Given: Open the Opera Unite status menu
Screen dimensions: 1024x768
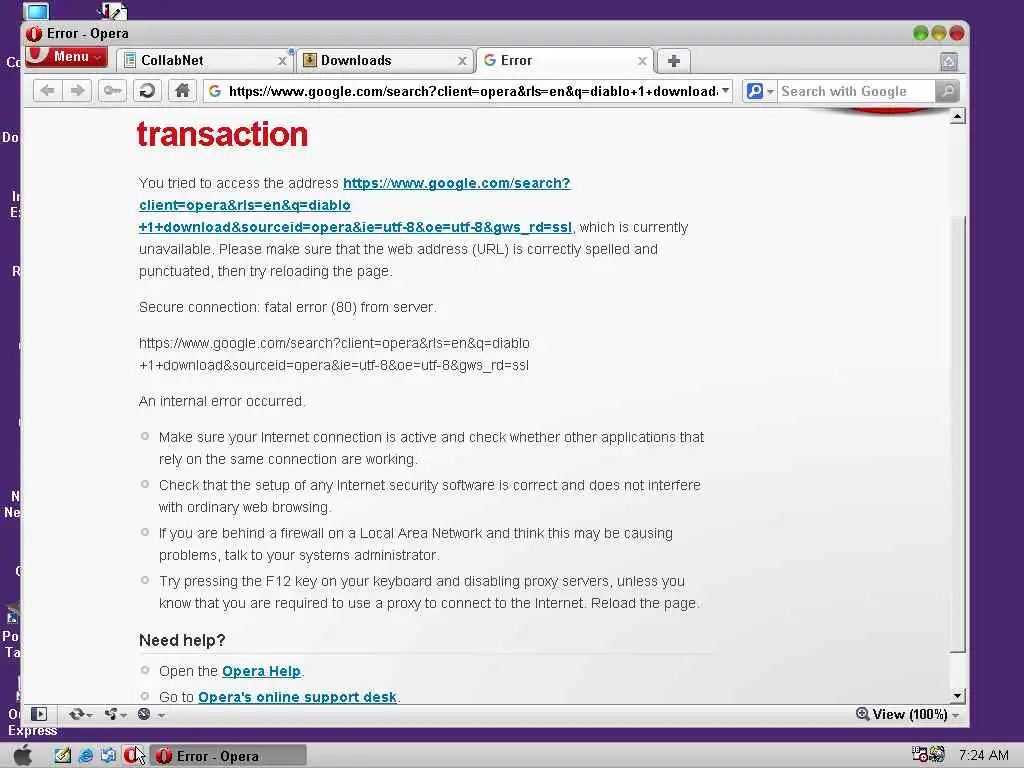Looking at the screenshot, I should (x=116, y=714).
